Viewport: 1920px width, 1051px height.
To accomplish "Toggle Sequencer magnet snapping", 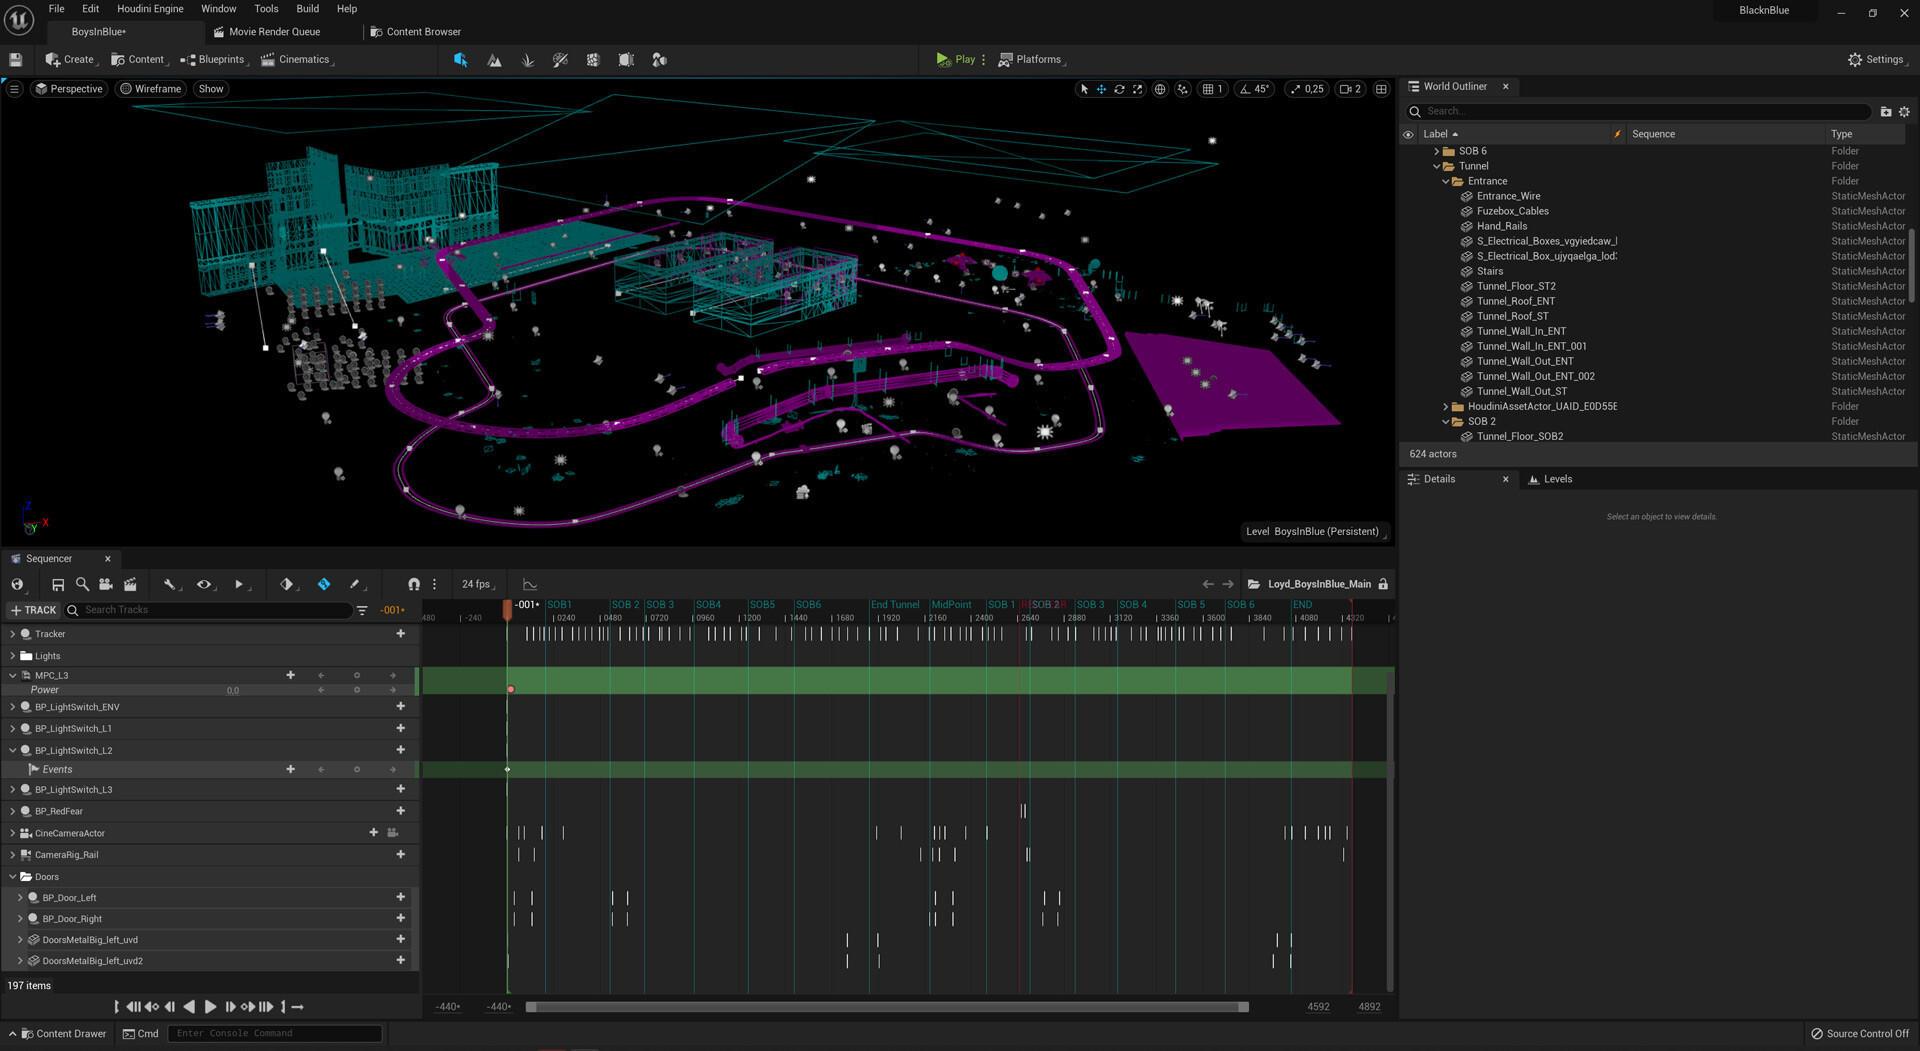I will pos(414,584).
